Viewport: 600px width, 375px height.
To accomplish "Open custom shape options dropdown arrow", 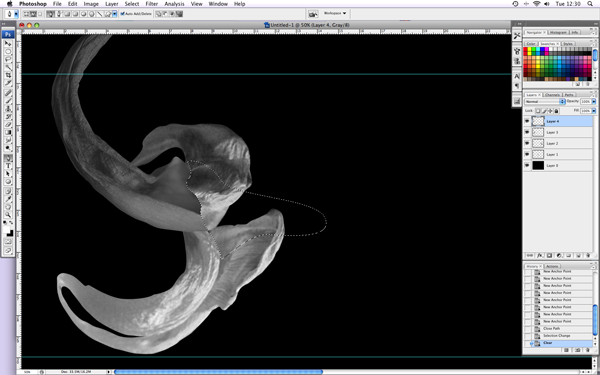I will tap(114, 14).
